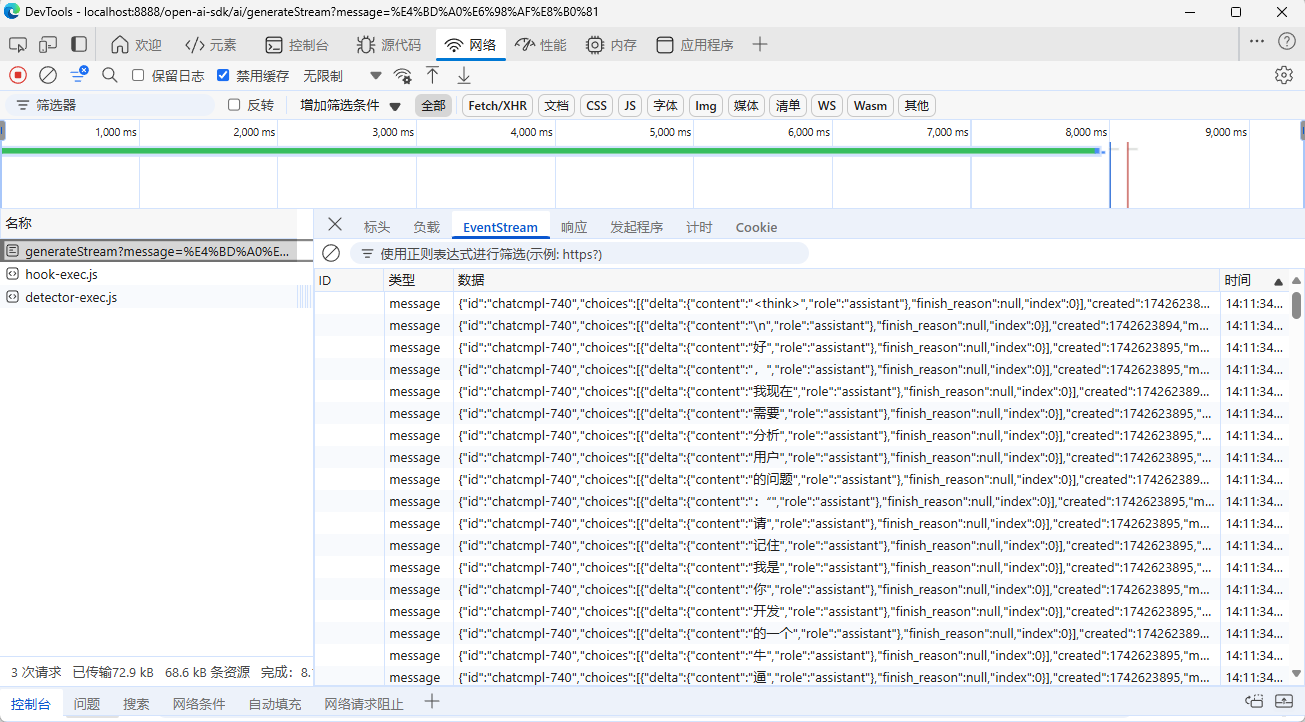Click the record network log icon

click(18, 75)
